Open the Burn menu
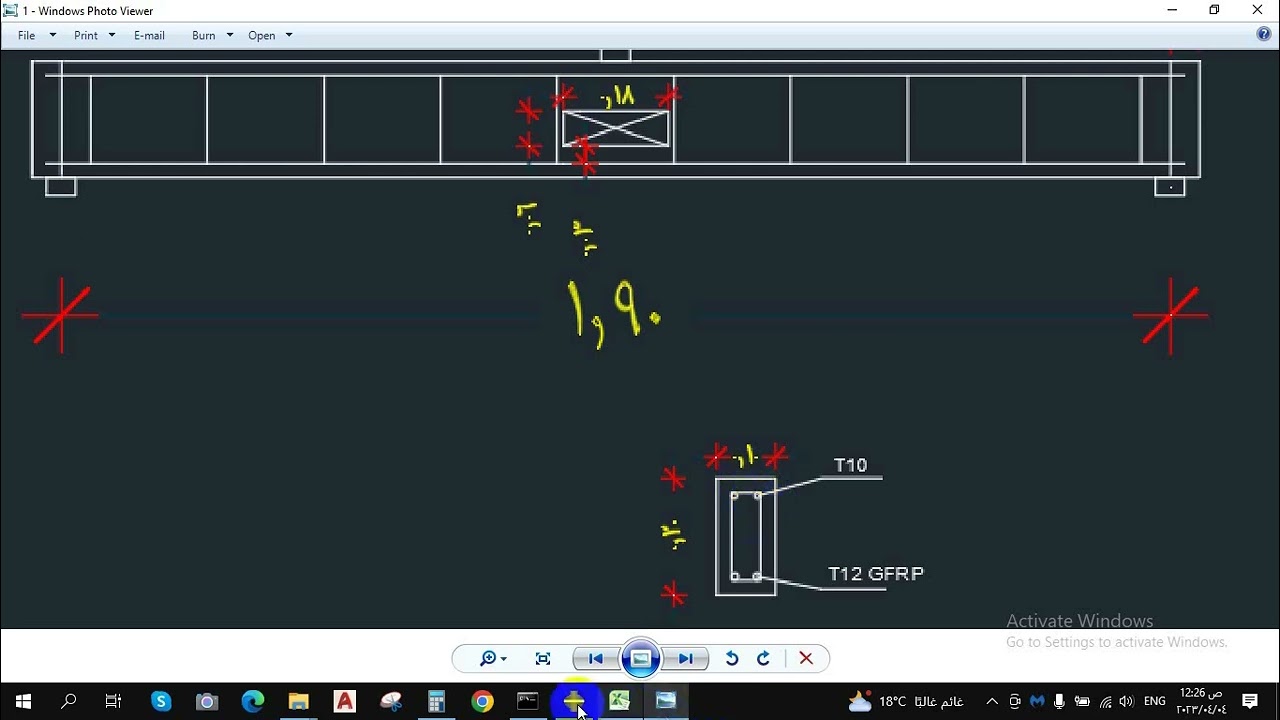Viewport: 1280px width, 720px height. tap(203, 35)
